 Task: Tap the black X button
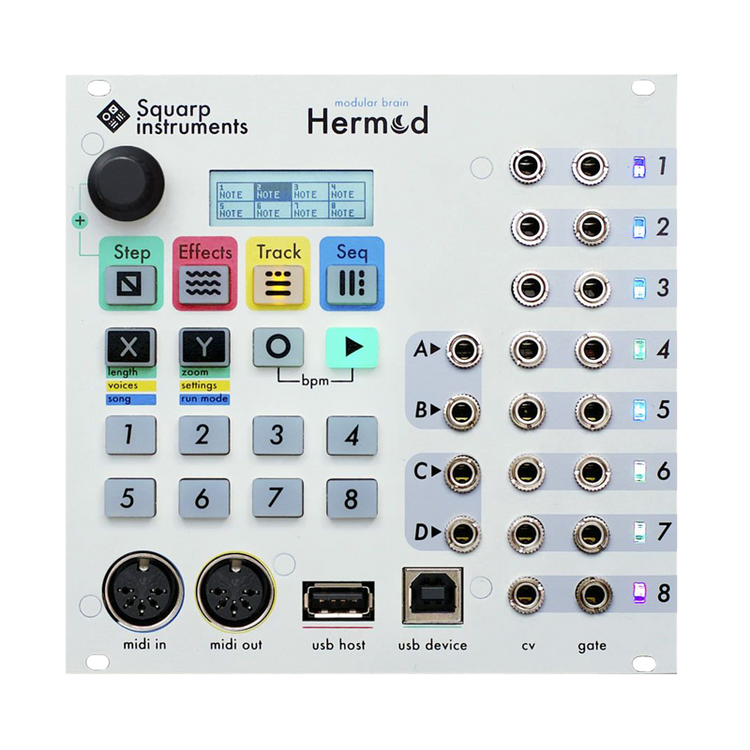click(130, 347)
